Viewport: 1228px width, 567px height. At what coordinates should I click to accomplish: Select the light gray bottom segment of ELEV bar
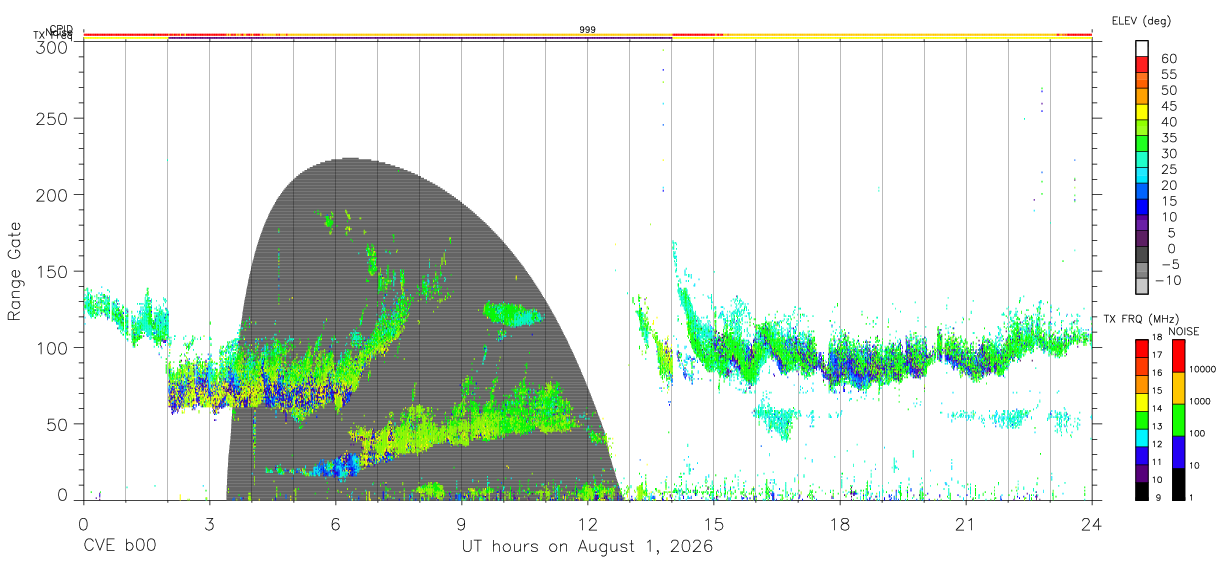pyautogui.click(x=1143, y=286)
